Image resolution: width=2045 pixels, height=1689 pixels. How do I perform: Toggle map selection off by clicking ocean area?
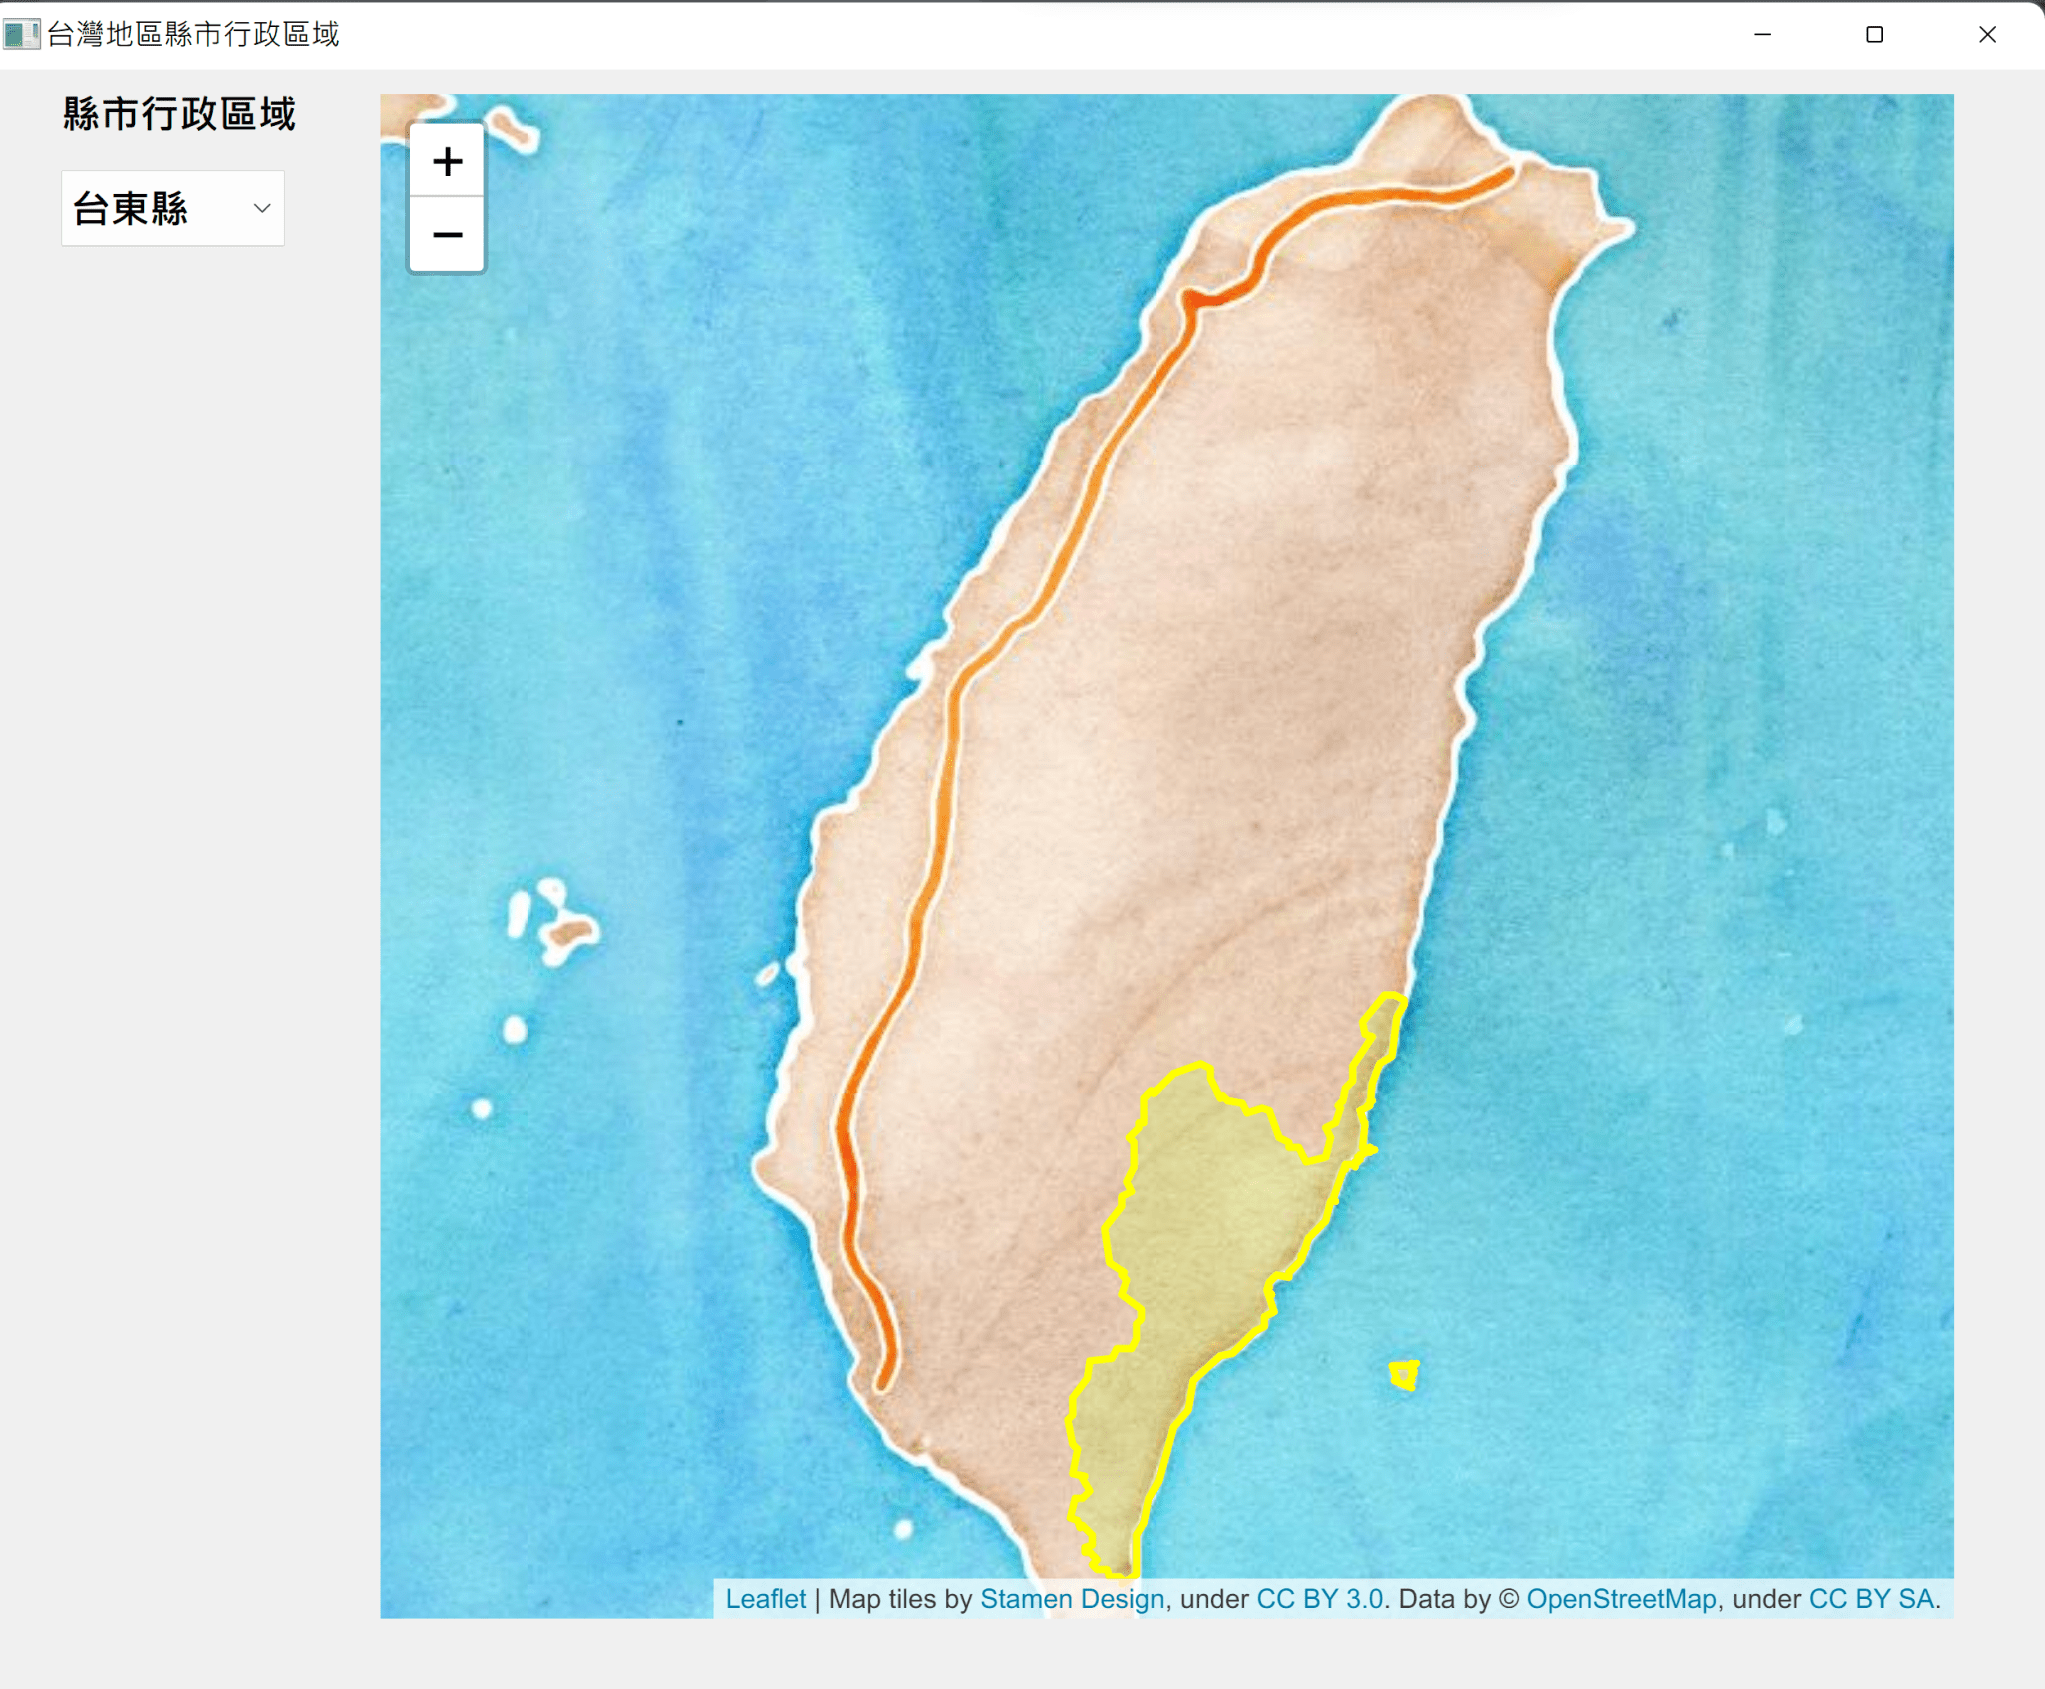pyautogui.click(x=1750, y=600)
